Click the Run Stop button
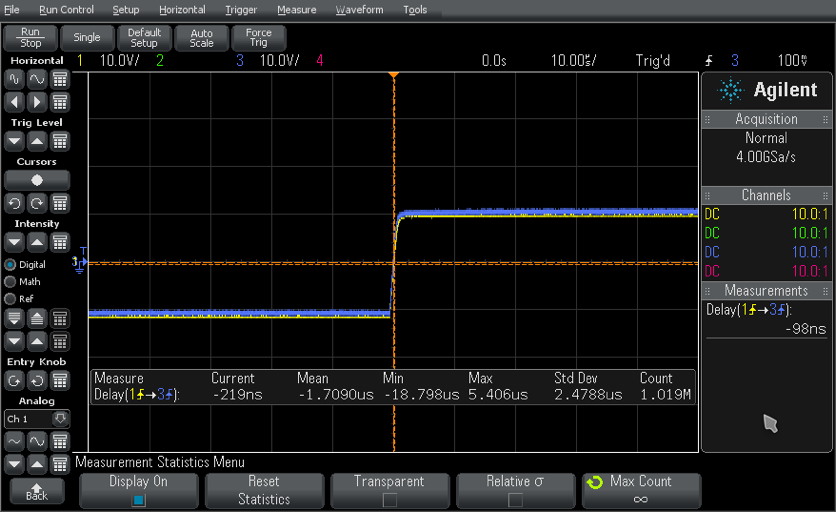 click(31, 38)
